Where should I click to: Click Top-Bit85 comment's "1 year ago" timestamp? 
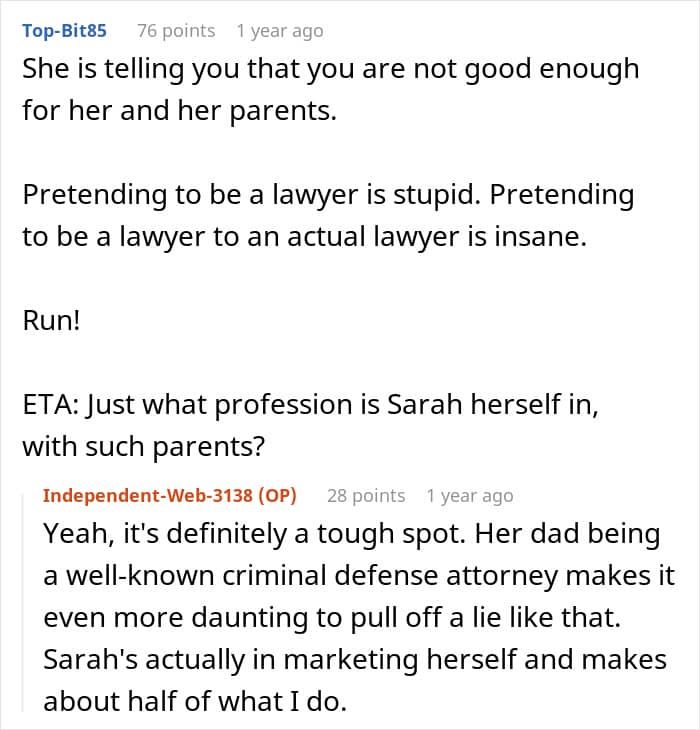[280, 31]
